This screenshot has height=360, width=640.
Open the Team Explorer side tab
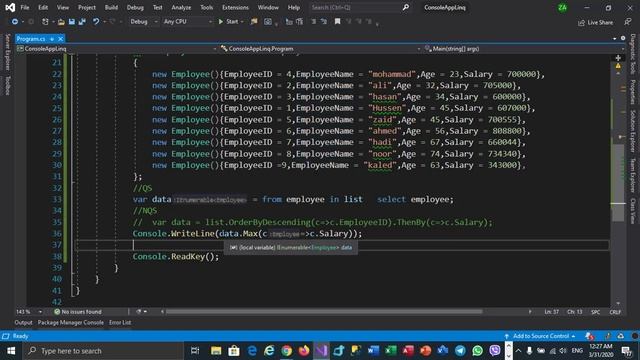(633, 176)
